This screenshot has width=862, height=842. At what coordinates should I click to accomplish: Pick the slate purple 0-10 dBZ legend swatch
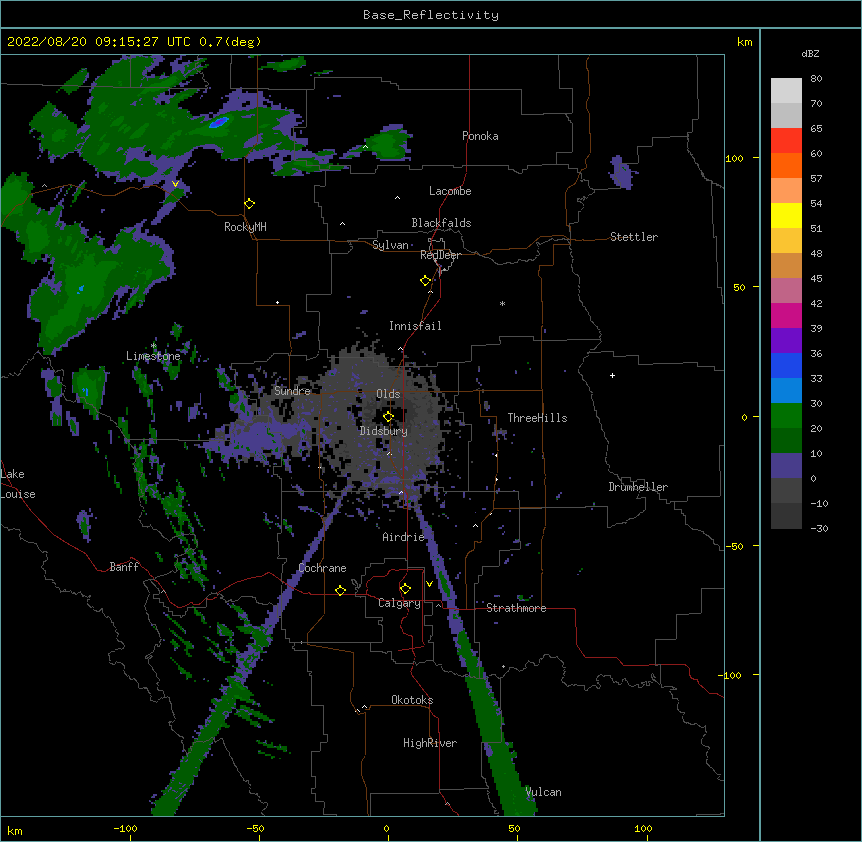pyautogui.click(x=786, y=466)
